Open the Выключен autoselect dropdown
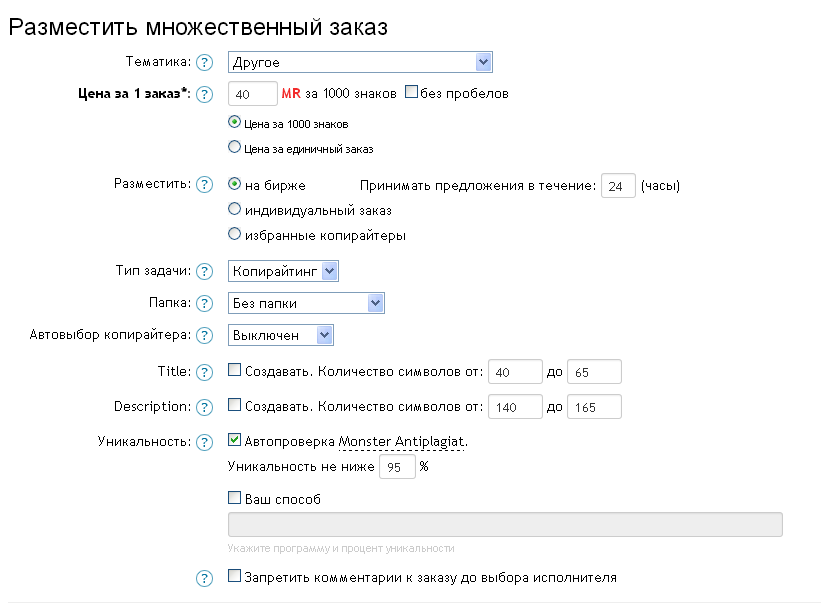This screenshot has height=603, width=821. coord(281,335)
